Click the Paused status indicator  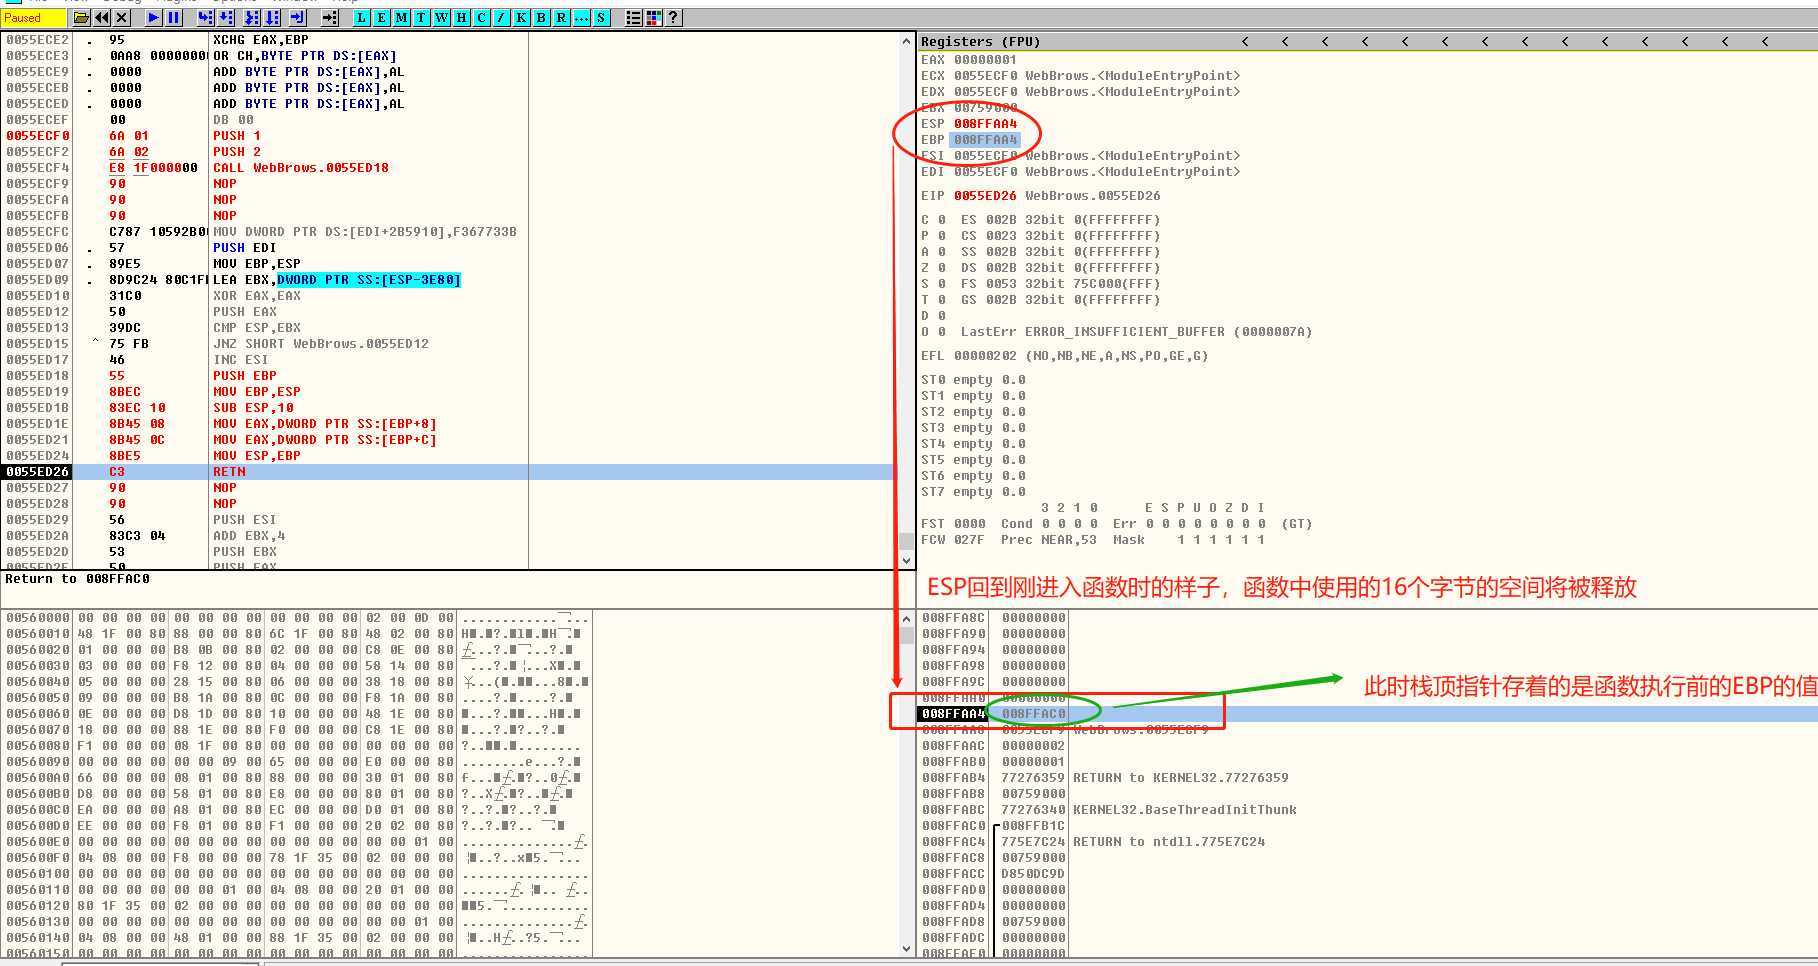(33, 17)
